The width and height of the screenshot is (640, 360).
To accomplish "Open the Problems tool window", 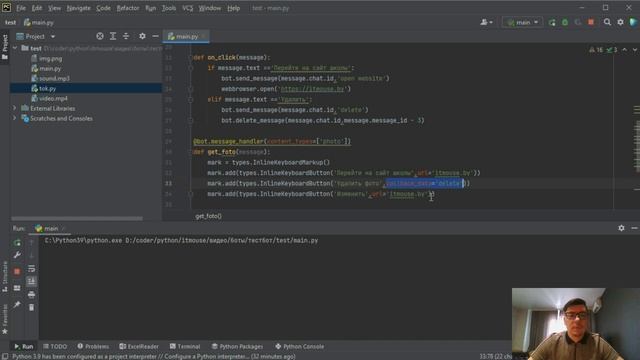I will click(x=93, y=346).
